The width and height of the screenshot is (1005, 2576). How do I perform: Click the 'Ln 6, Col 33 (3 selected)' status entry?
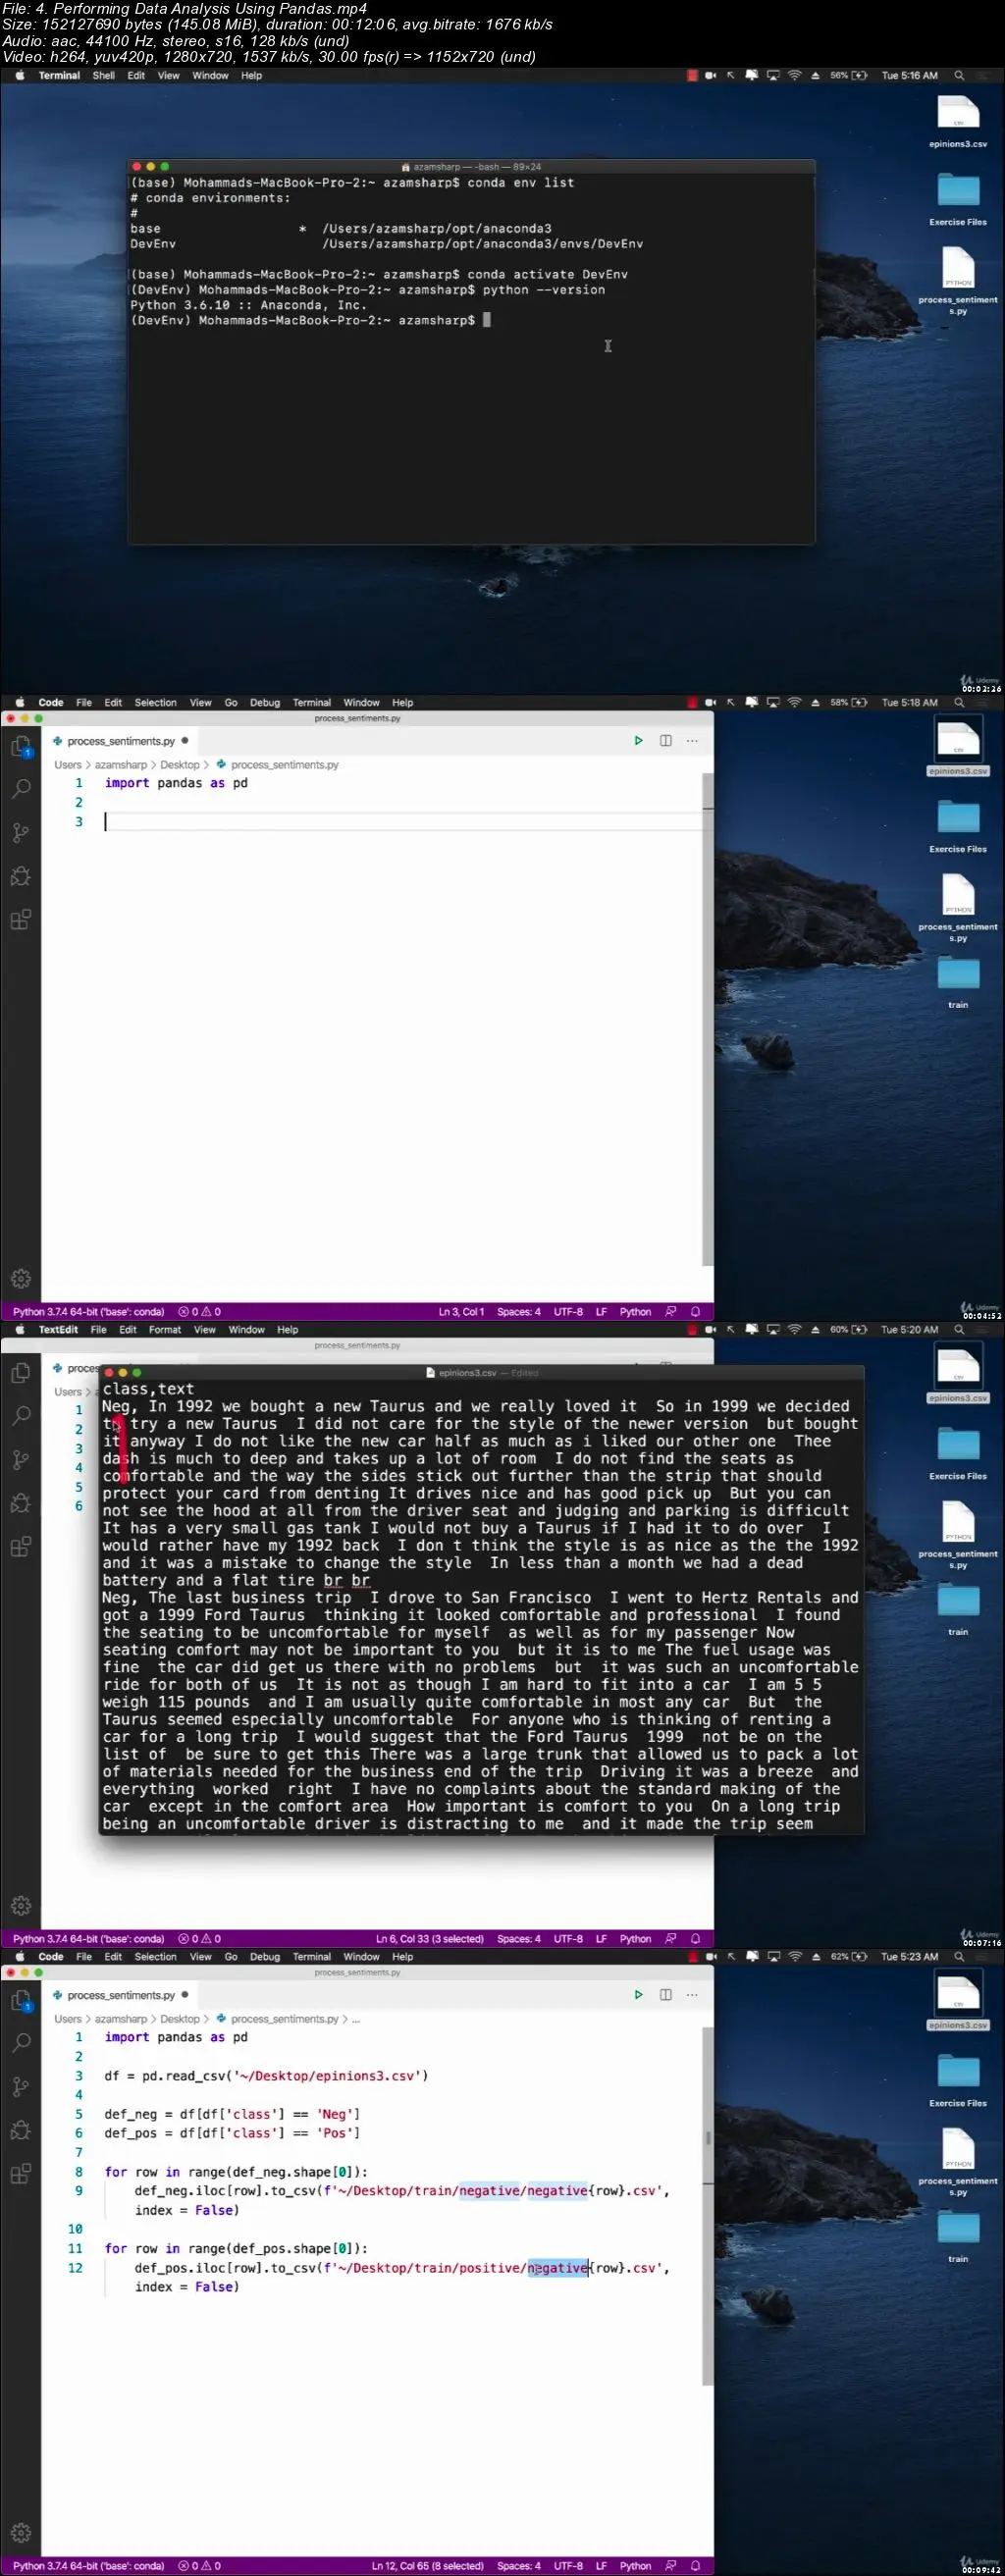click(x=430, y=1939)
